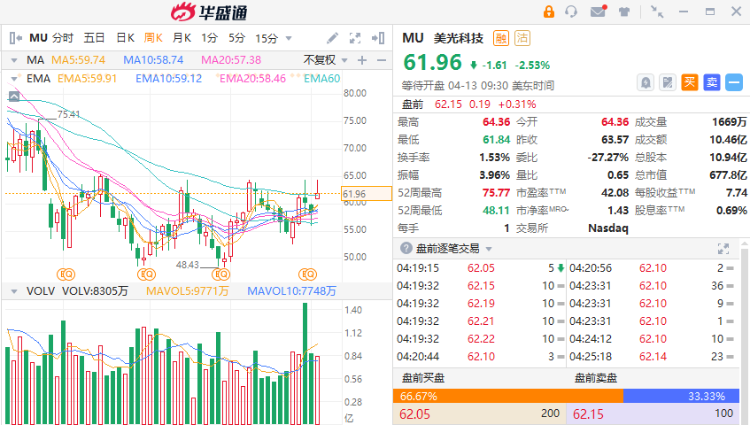Click the first event marker under the chart
Viewport: 750px width, 425px height.
[66, 274]
